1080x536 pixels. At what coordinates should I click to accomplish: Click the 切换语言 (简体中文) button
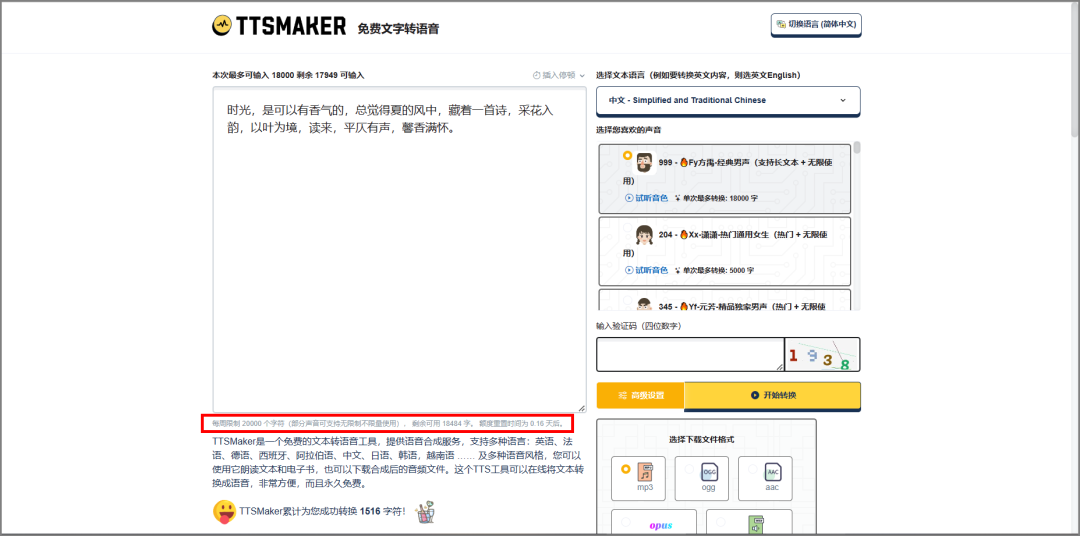coord(816,24)
